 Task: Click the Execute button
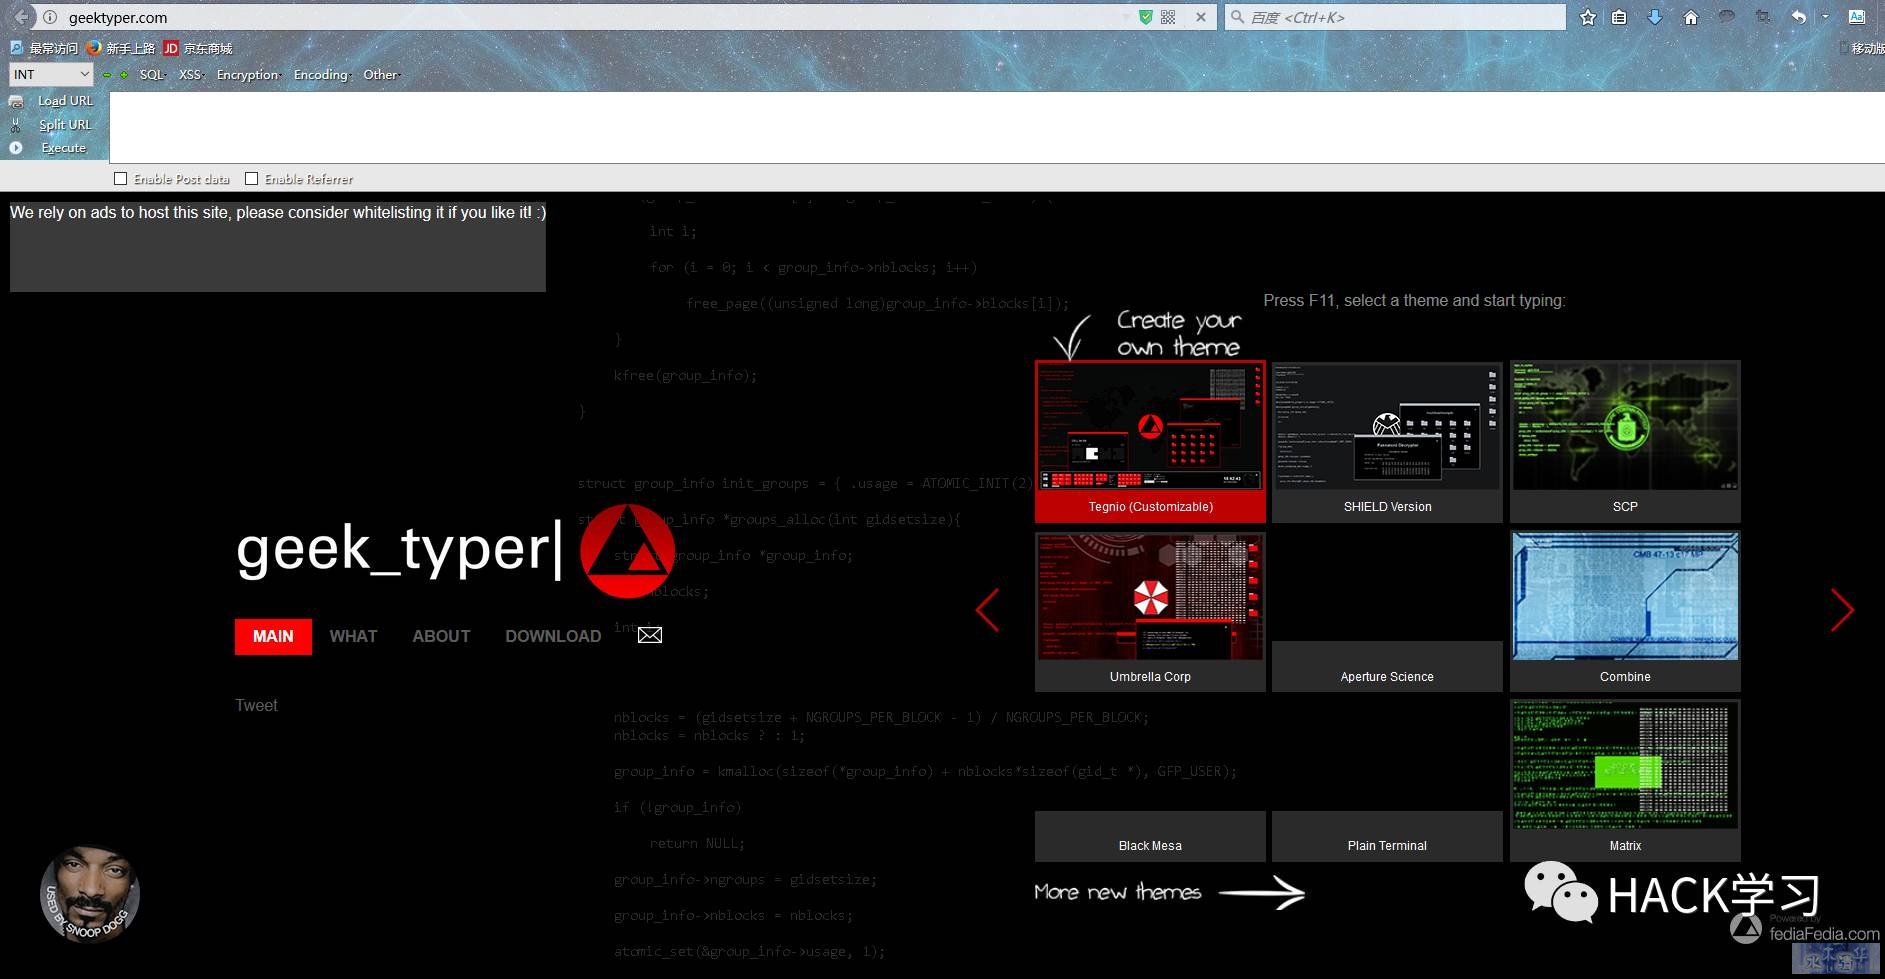pyautogui.click(x=48, y=148)
